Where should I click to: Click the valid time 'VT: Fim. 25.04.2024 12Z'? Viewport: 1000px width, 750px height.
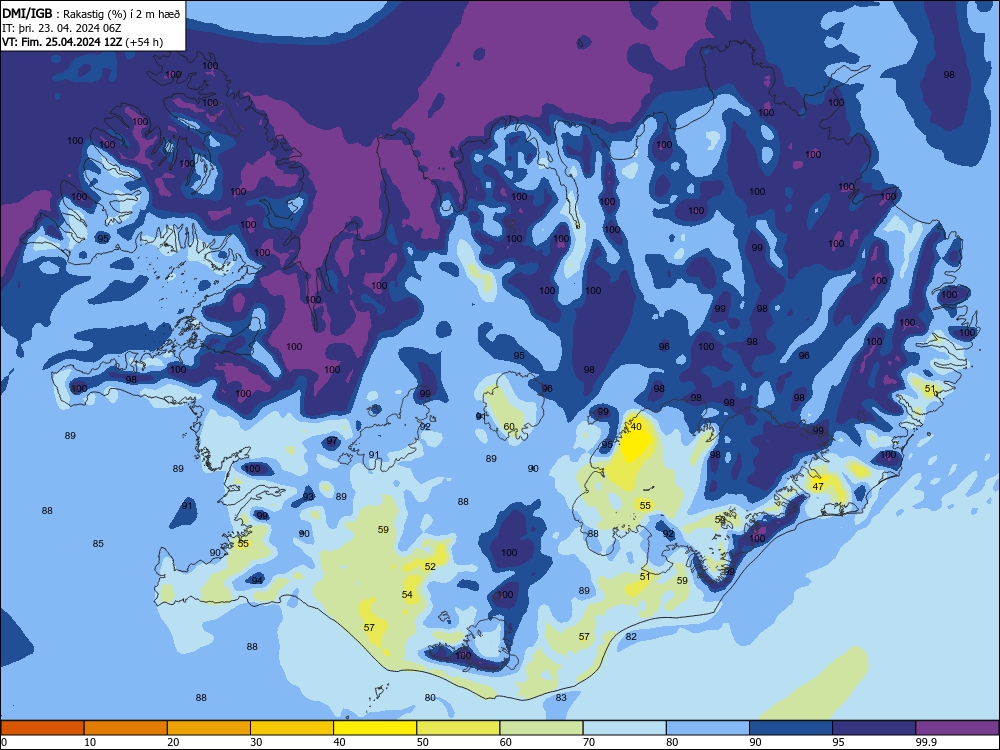62,42
